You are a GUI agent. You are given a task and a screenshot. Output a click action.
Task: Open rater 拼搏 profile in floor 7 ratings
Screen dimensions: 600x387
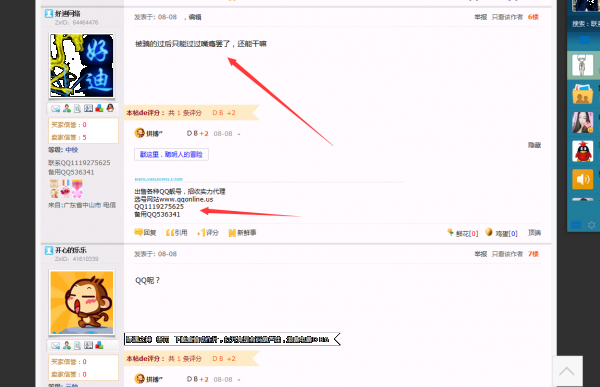pyautogui.click(x=154, y=379)
